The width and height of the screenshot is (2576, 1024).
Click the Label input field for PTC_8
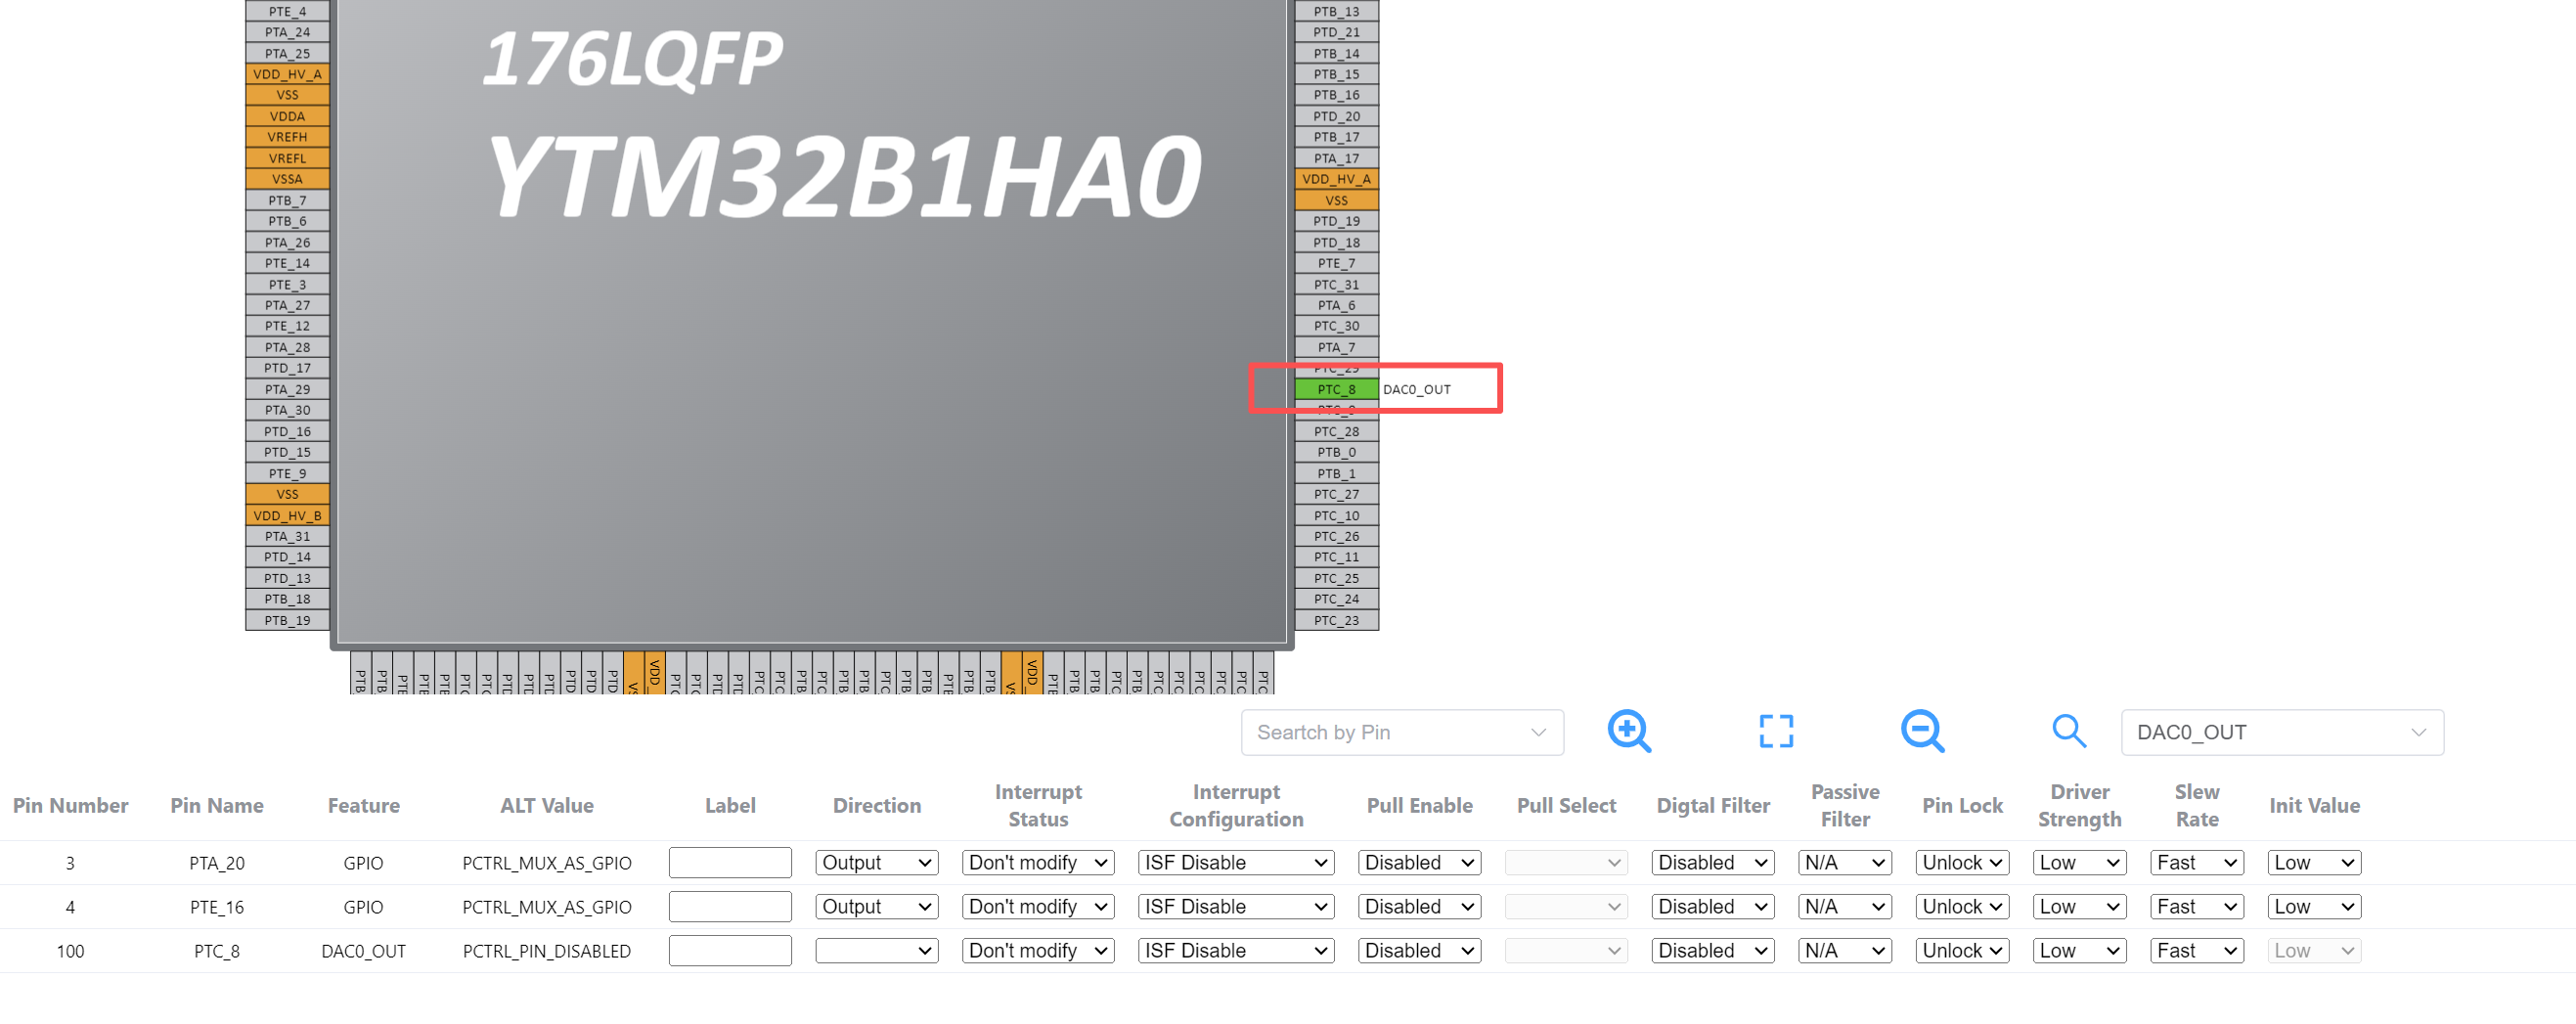pos(729,950)
